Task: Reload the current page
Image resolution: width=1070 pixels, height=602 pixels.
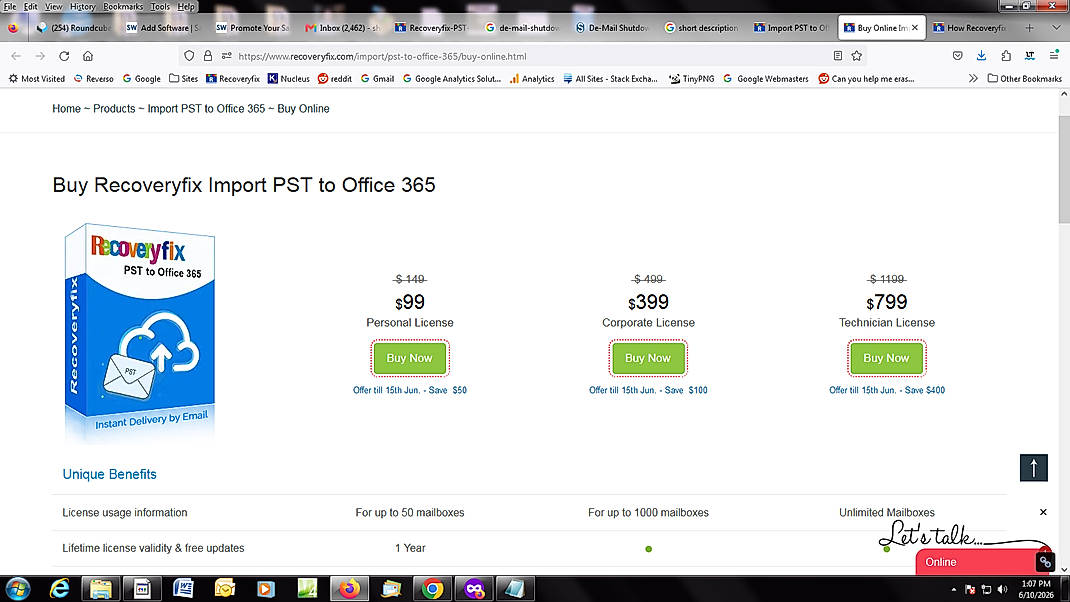Action: [64, 56]
